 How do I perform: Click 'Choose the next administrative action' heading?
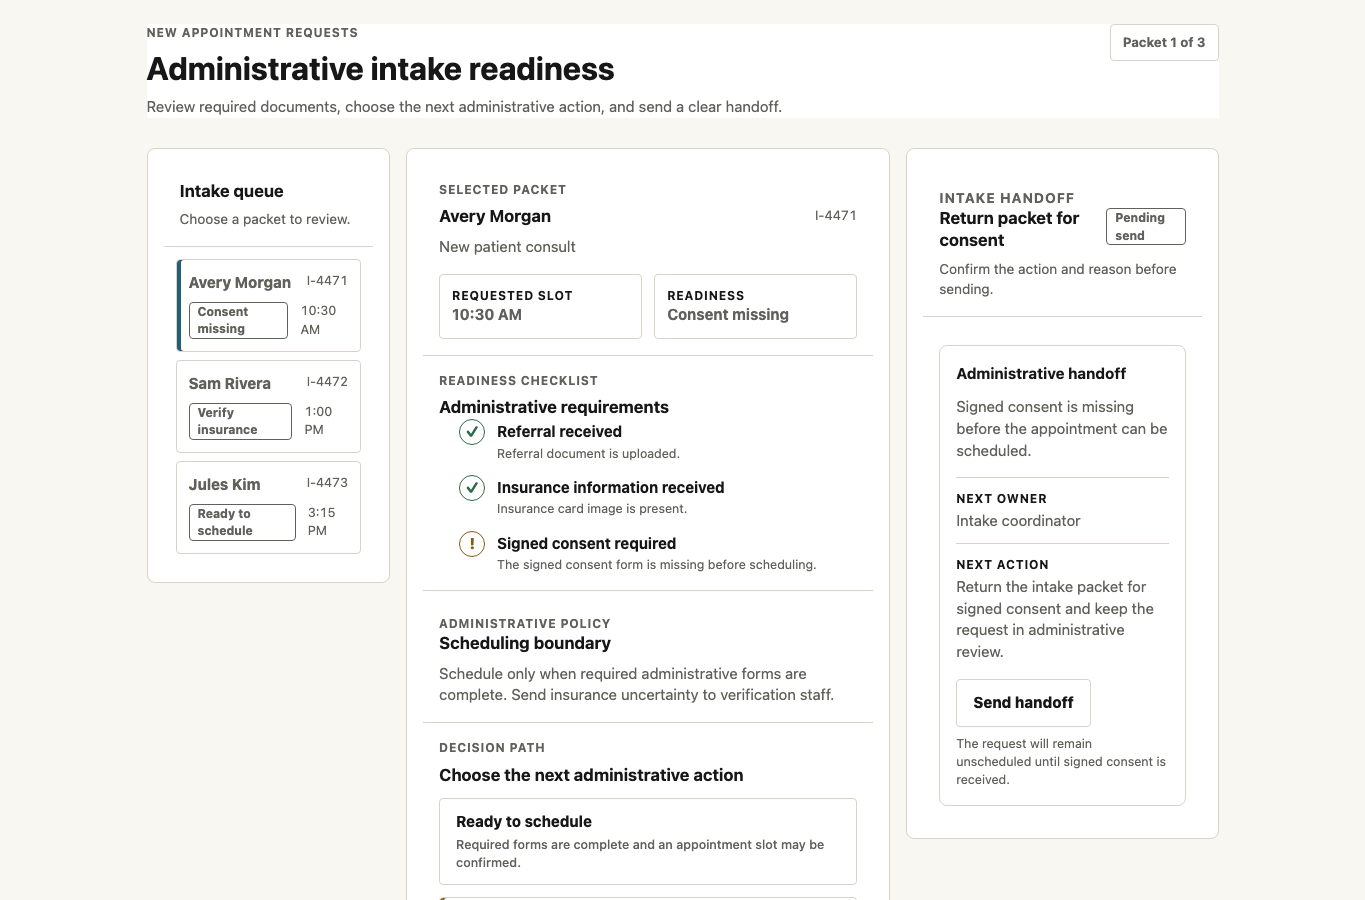[591, 775]
